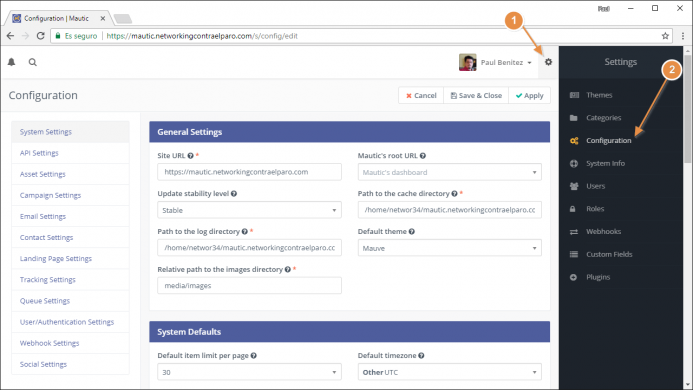Select Contact Settings tab
This screenshot has width=693, height=390.
pyautogui.click(x=70, y=237)
